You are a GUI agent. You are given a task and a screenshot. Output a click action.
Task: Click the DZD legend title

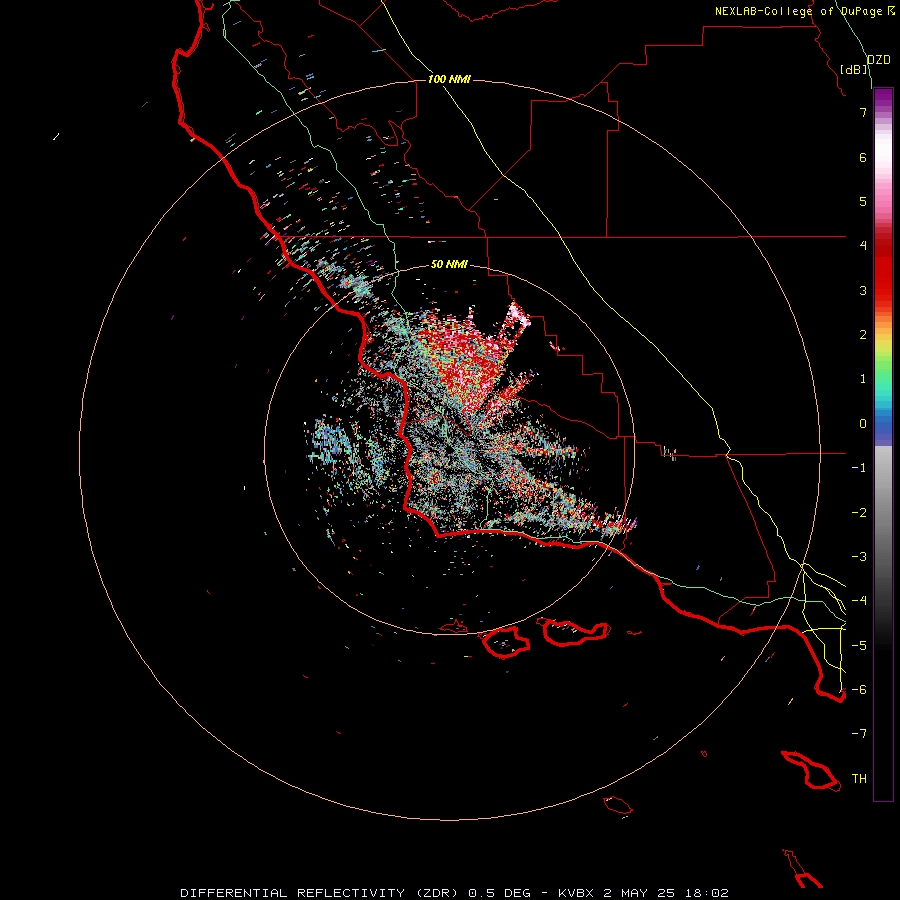pos(879,60)
